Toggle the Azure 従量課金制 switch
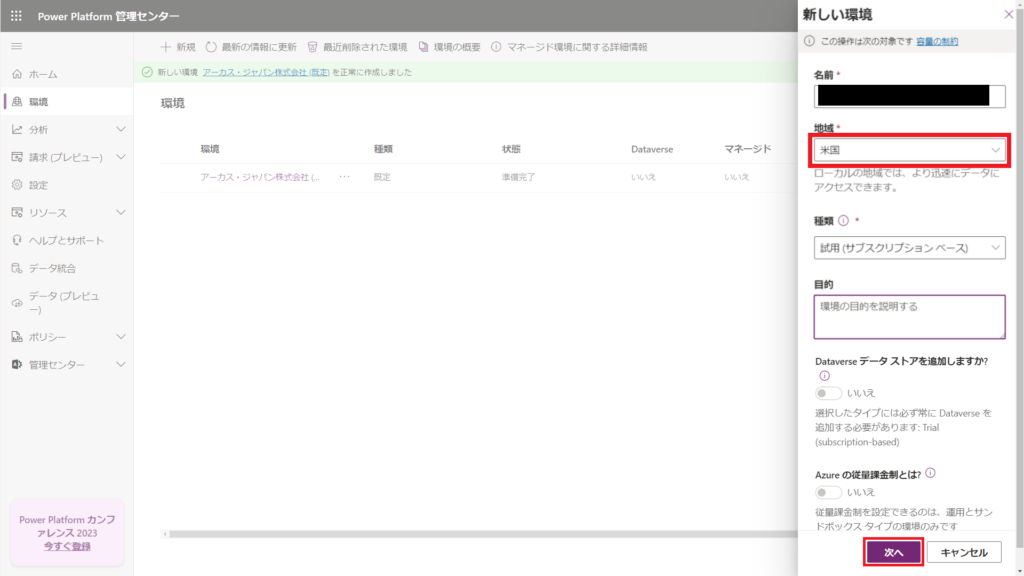Image resolution: width=1024 pixels, height=576 pixels. coord(828,492)
